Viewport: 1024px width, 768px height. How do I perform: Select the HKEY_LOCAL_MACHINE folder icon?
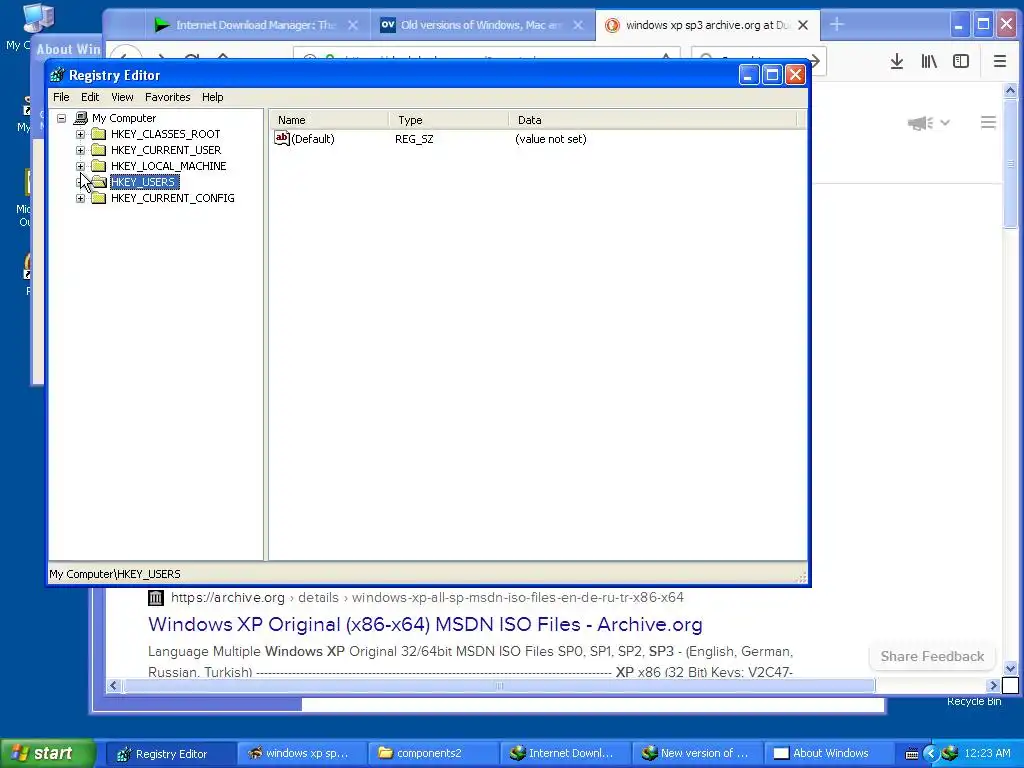click(99, 166)
